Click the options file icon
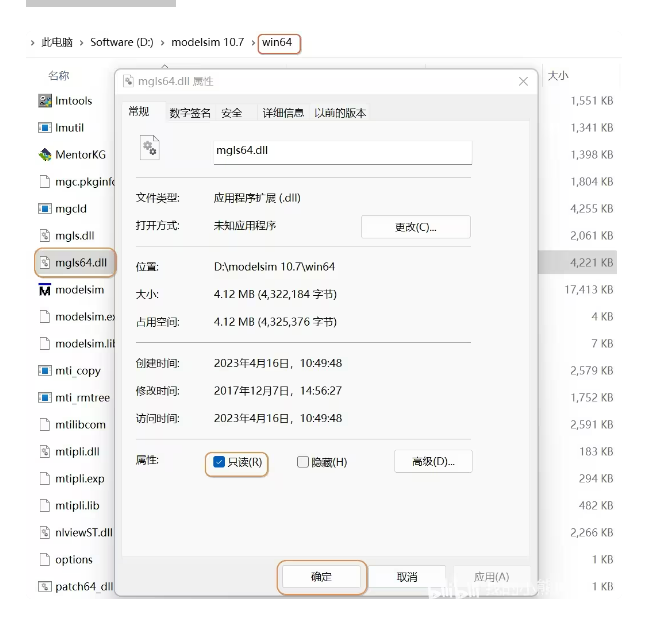This screenshot has height=620, width=656. click(x=45, y=559)
